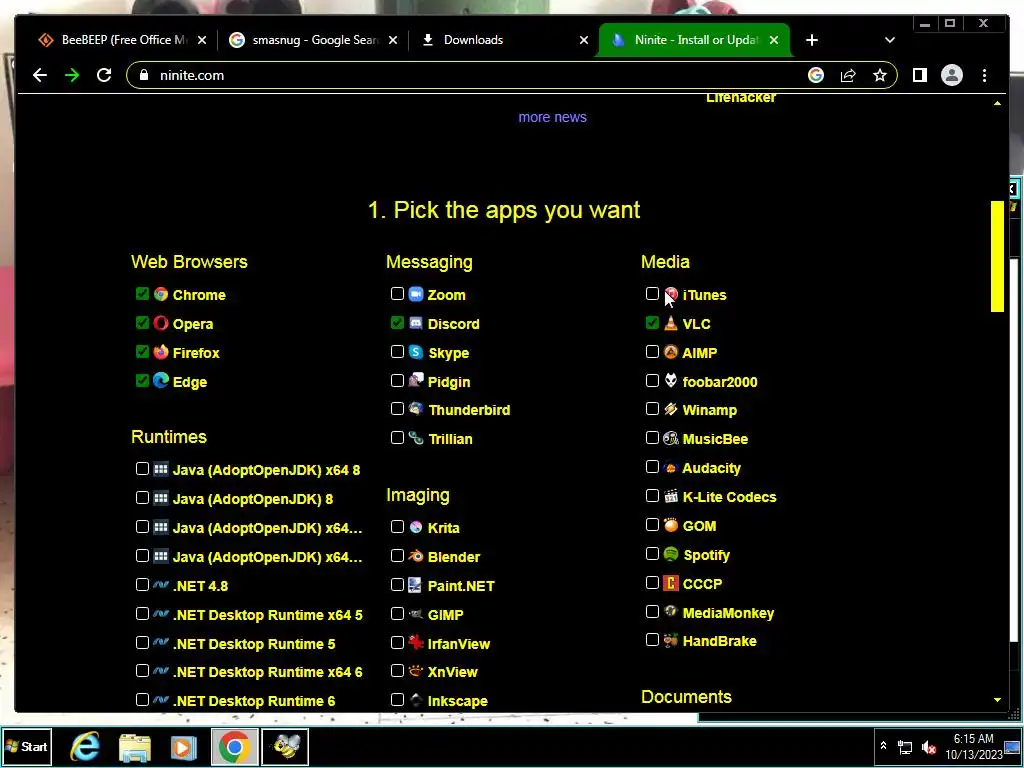Click the GOM player icon
The height and width of the screenshot is (768, 1024).
pos(671,525)
